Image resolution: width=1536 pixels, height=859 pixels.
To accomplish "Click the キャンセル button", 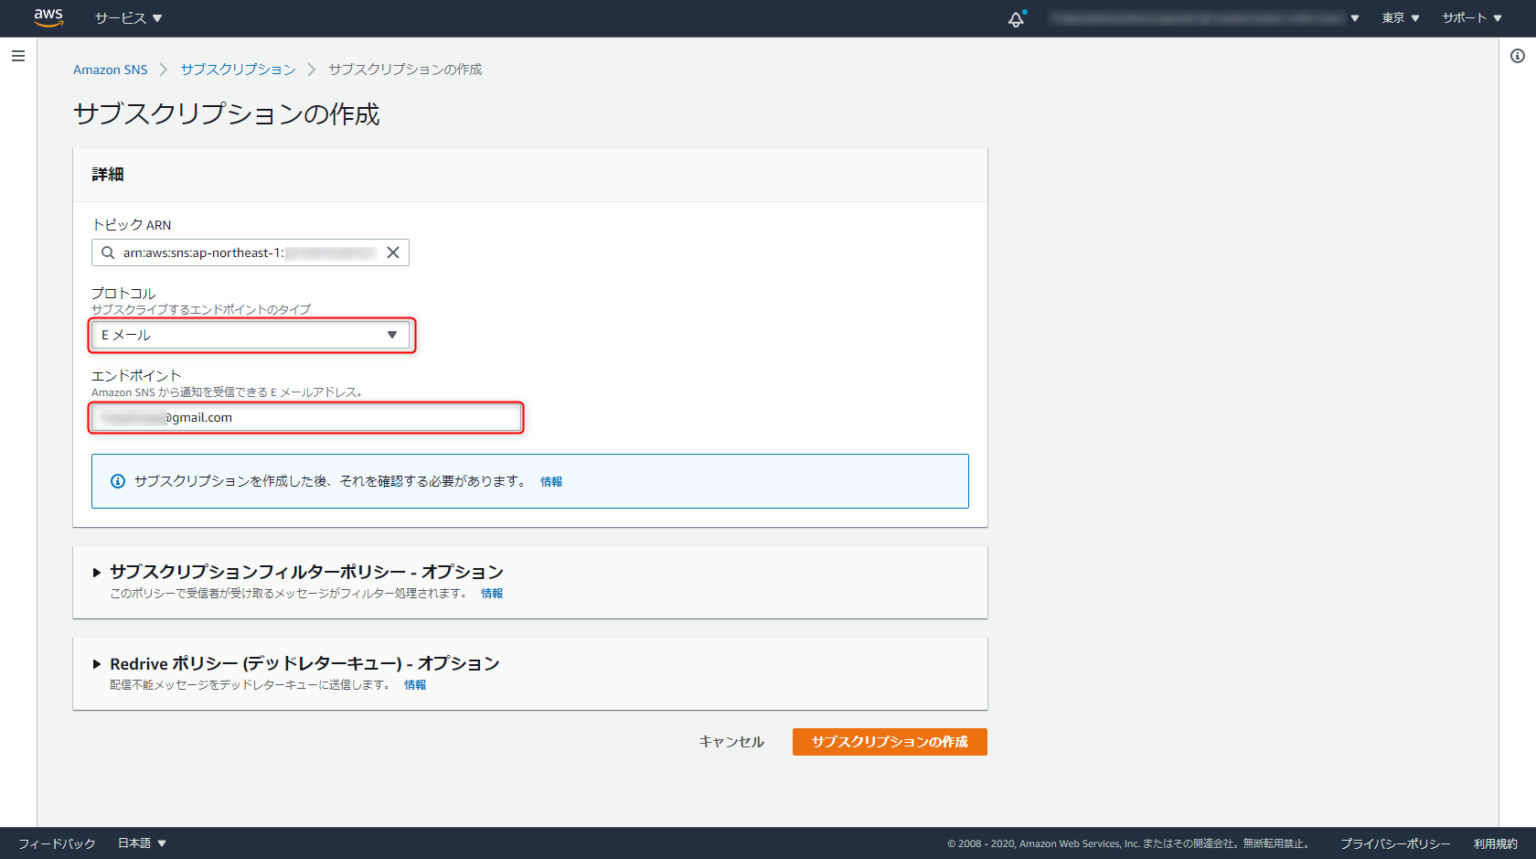I will [731, 741].
